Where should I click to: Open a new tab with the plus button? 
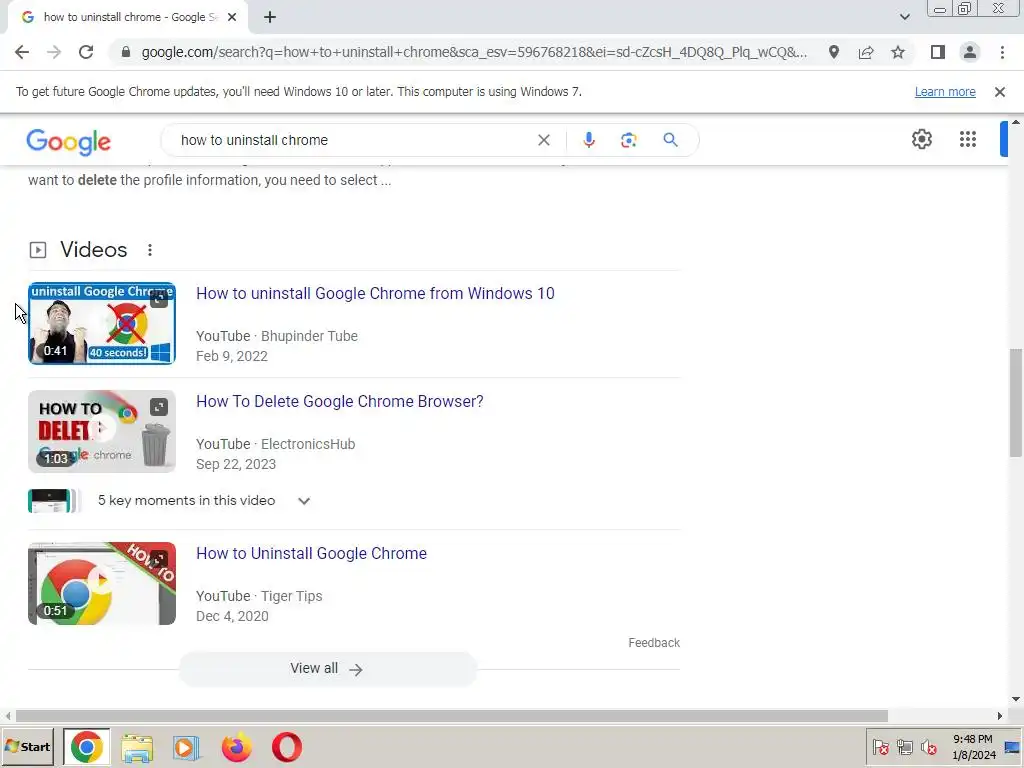[270, 18]
